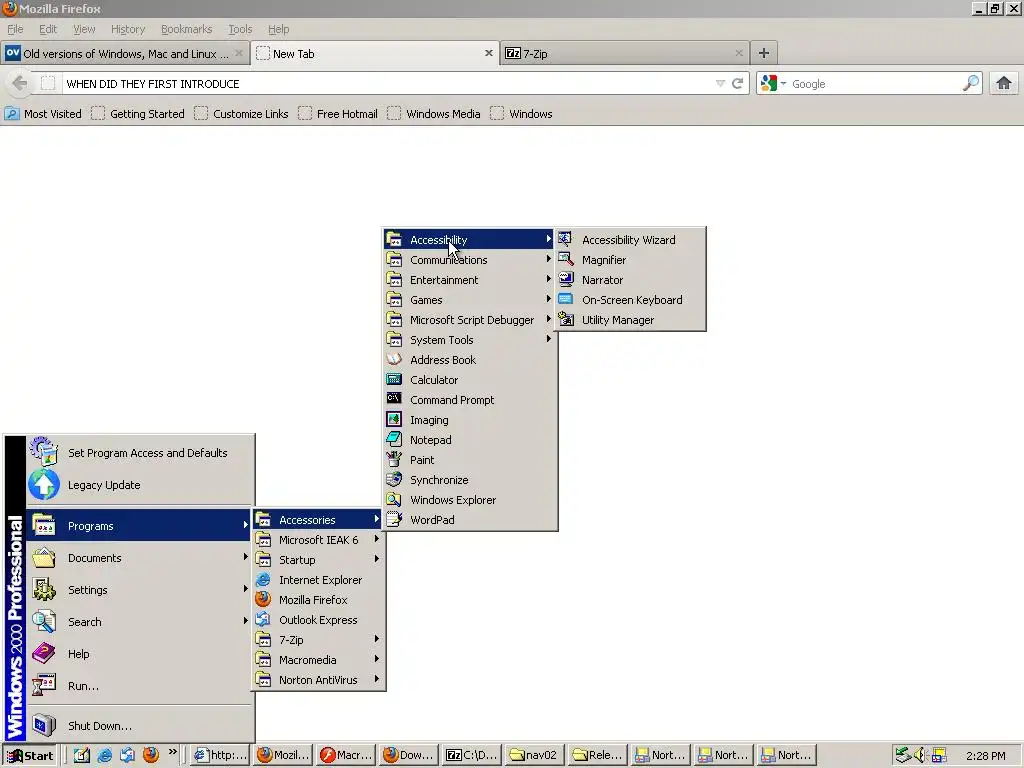Reload the current page
Screen dimensions: 1024x768
737,84
